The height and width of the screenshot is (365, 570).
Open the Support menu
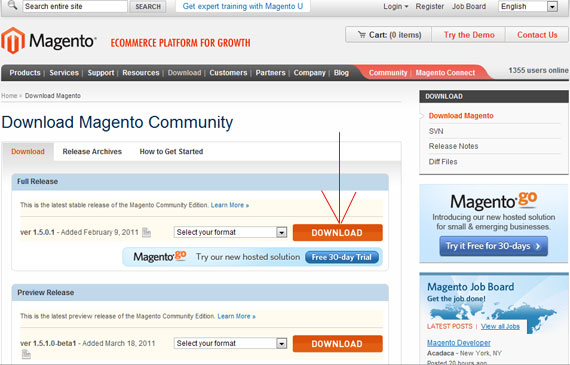click(101, 73)
